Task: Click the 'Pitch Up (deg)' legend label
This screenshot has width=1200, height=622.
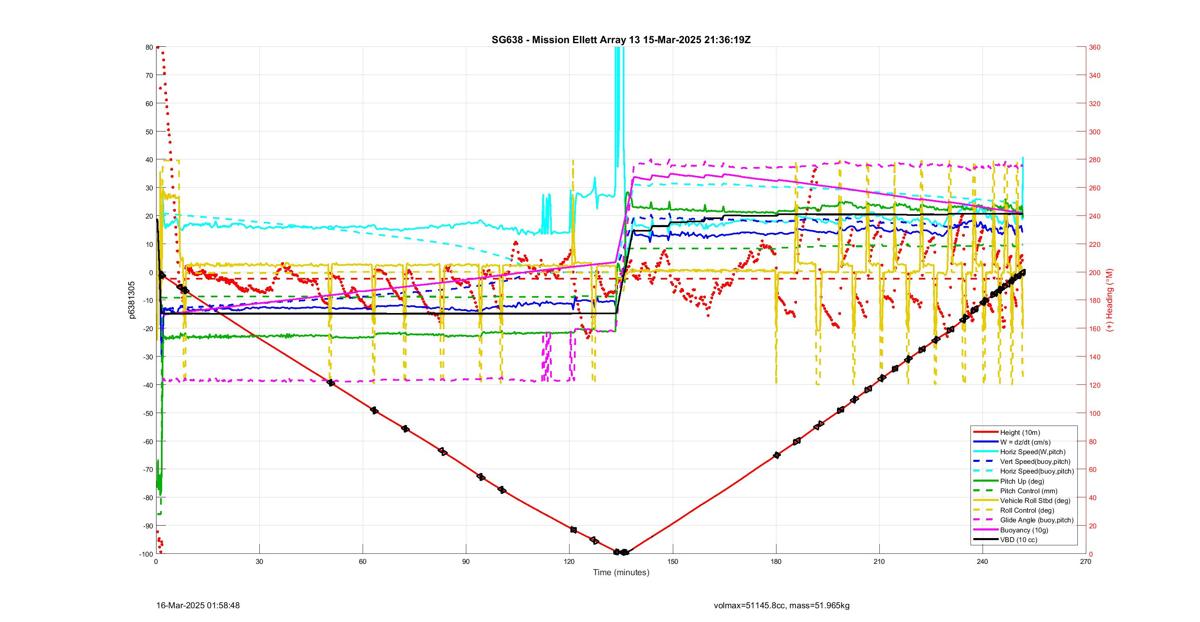Action: pyautogui.click(x=1024, y=480)
